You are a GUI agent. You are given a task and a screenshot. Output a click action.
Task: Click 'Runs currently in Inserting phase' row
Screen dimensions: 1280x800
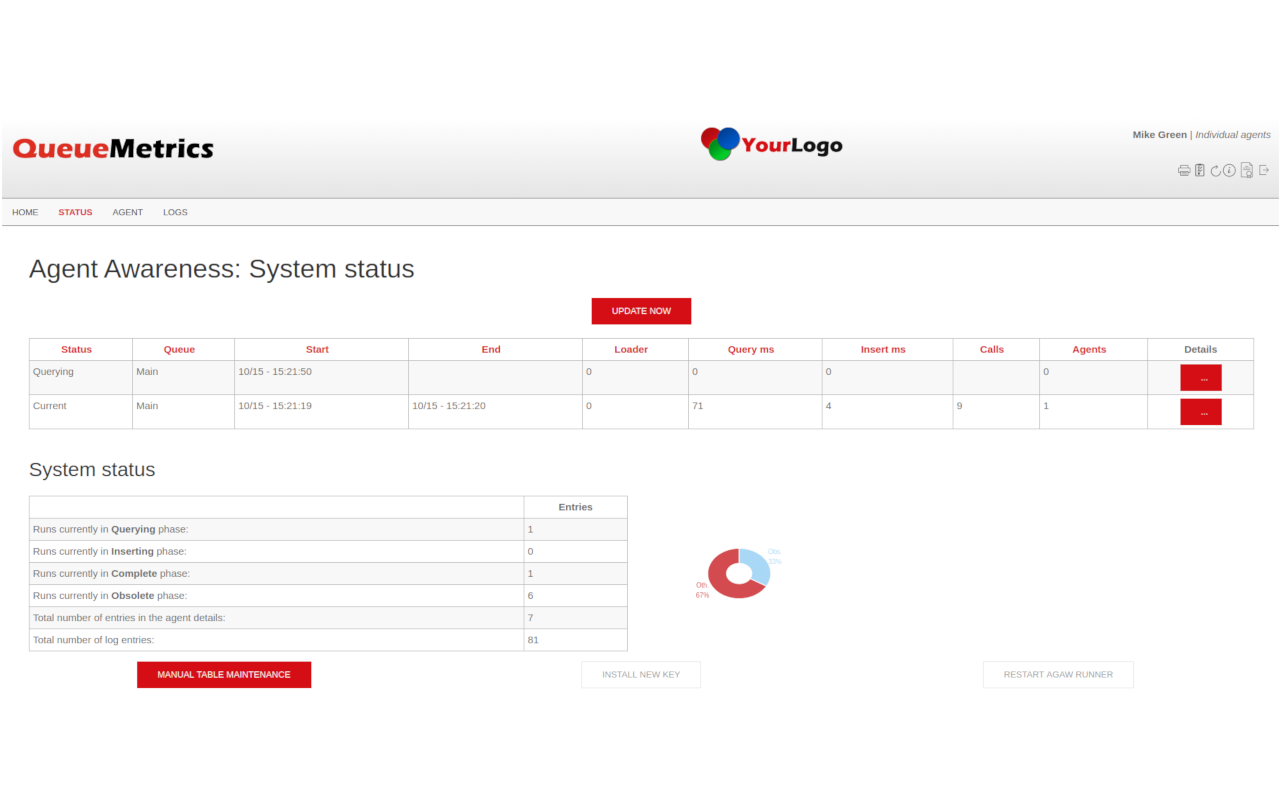(328, 551)
